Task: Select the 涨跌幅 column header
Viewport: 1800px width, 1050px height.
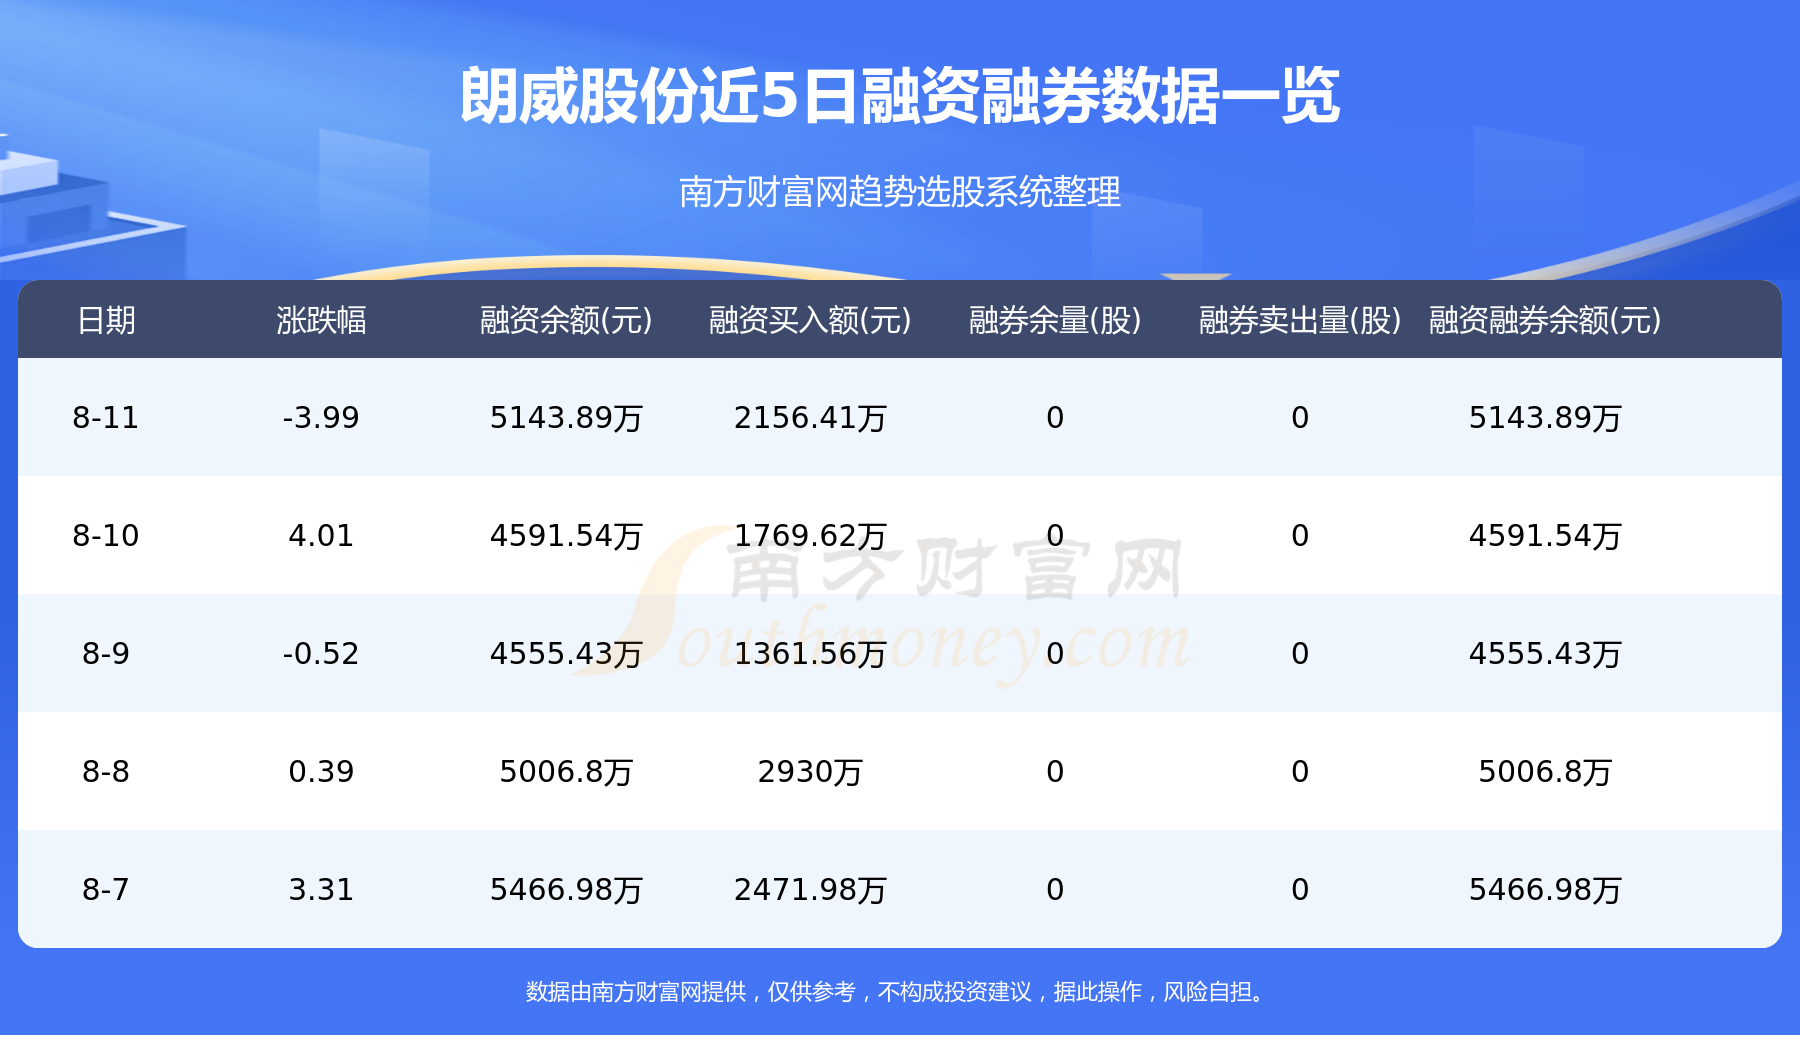Action: pos(321,320)
